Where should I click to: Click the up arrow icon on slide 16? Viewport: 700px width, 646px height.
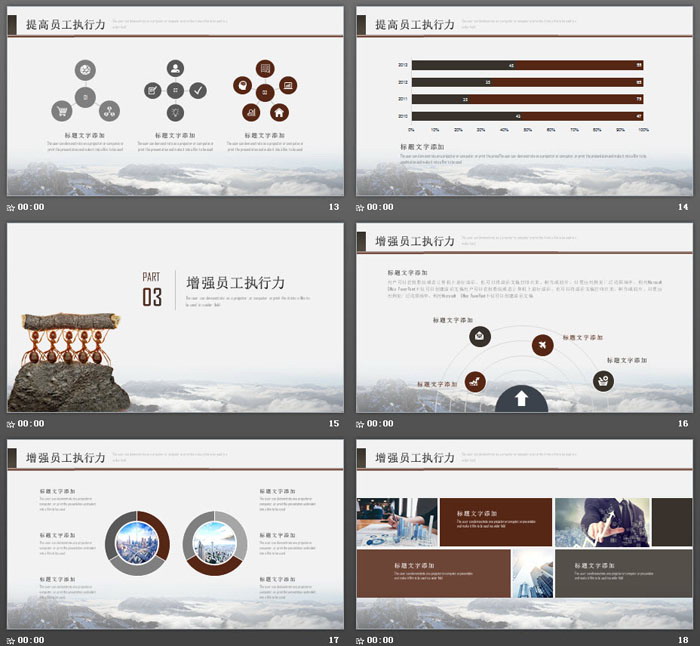tap(521, 399)
